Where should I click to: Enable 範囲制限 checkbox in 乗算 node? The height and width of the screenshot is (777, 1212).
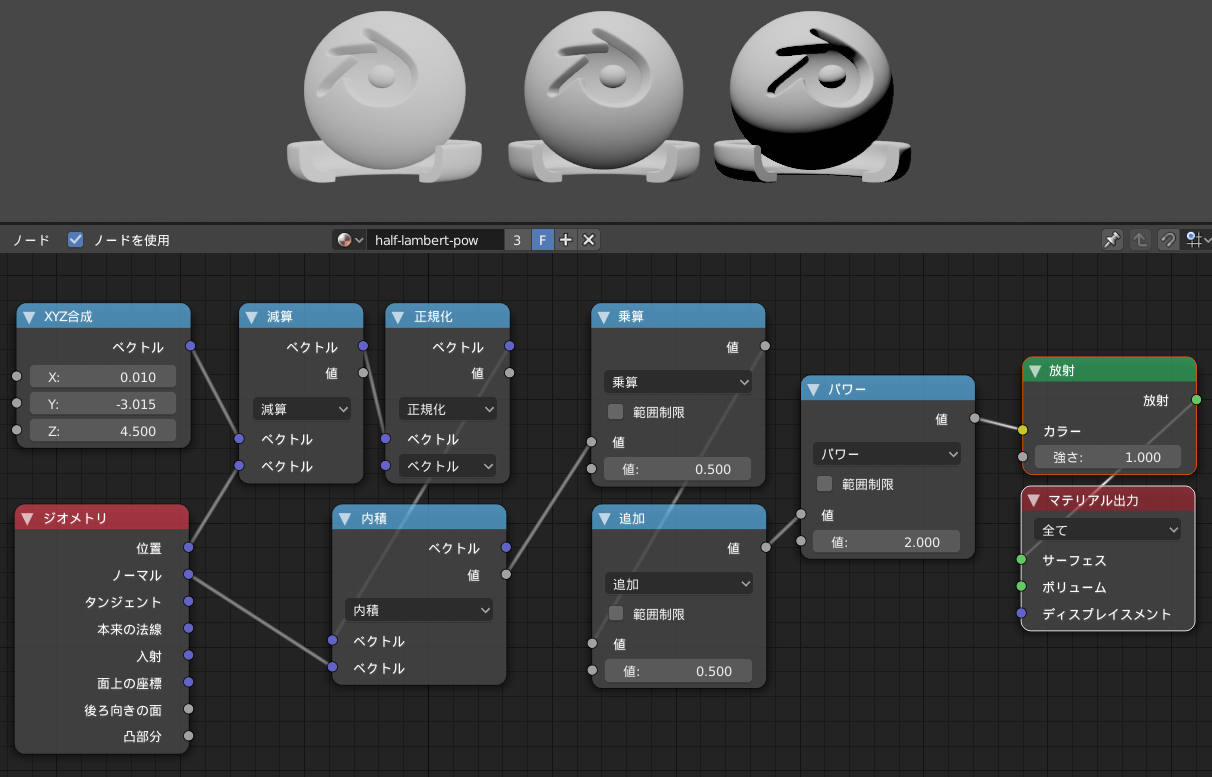click(x=616, y=412)
